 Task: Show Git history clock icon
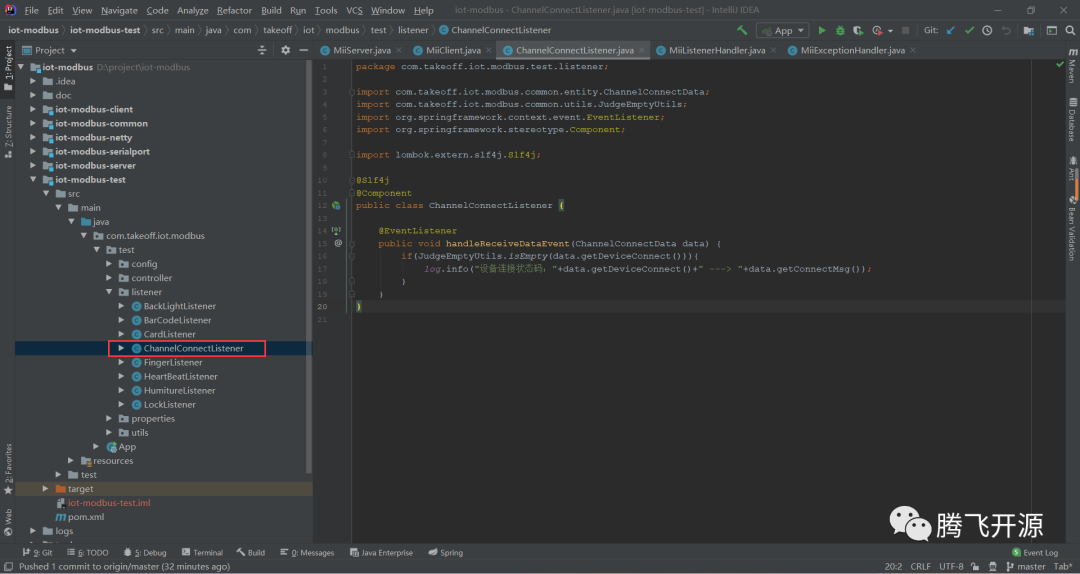pos(987,30)
